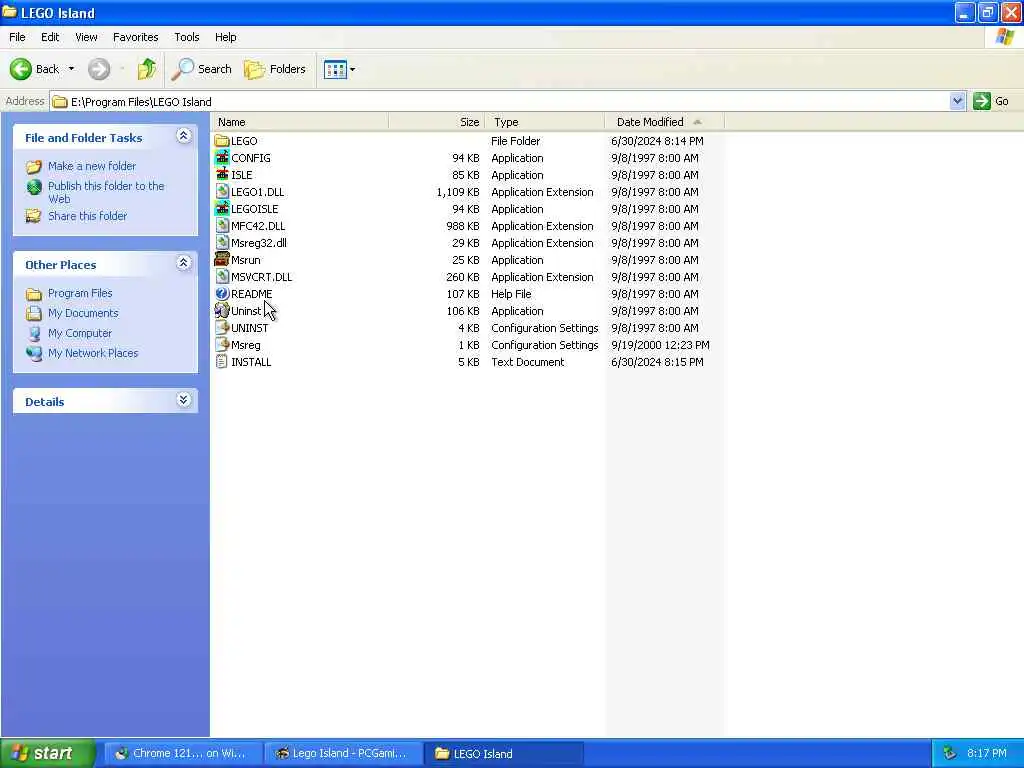
Task: Collapse File and Folder Tasks panel
Action: [184, 136]
